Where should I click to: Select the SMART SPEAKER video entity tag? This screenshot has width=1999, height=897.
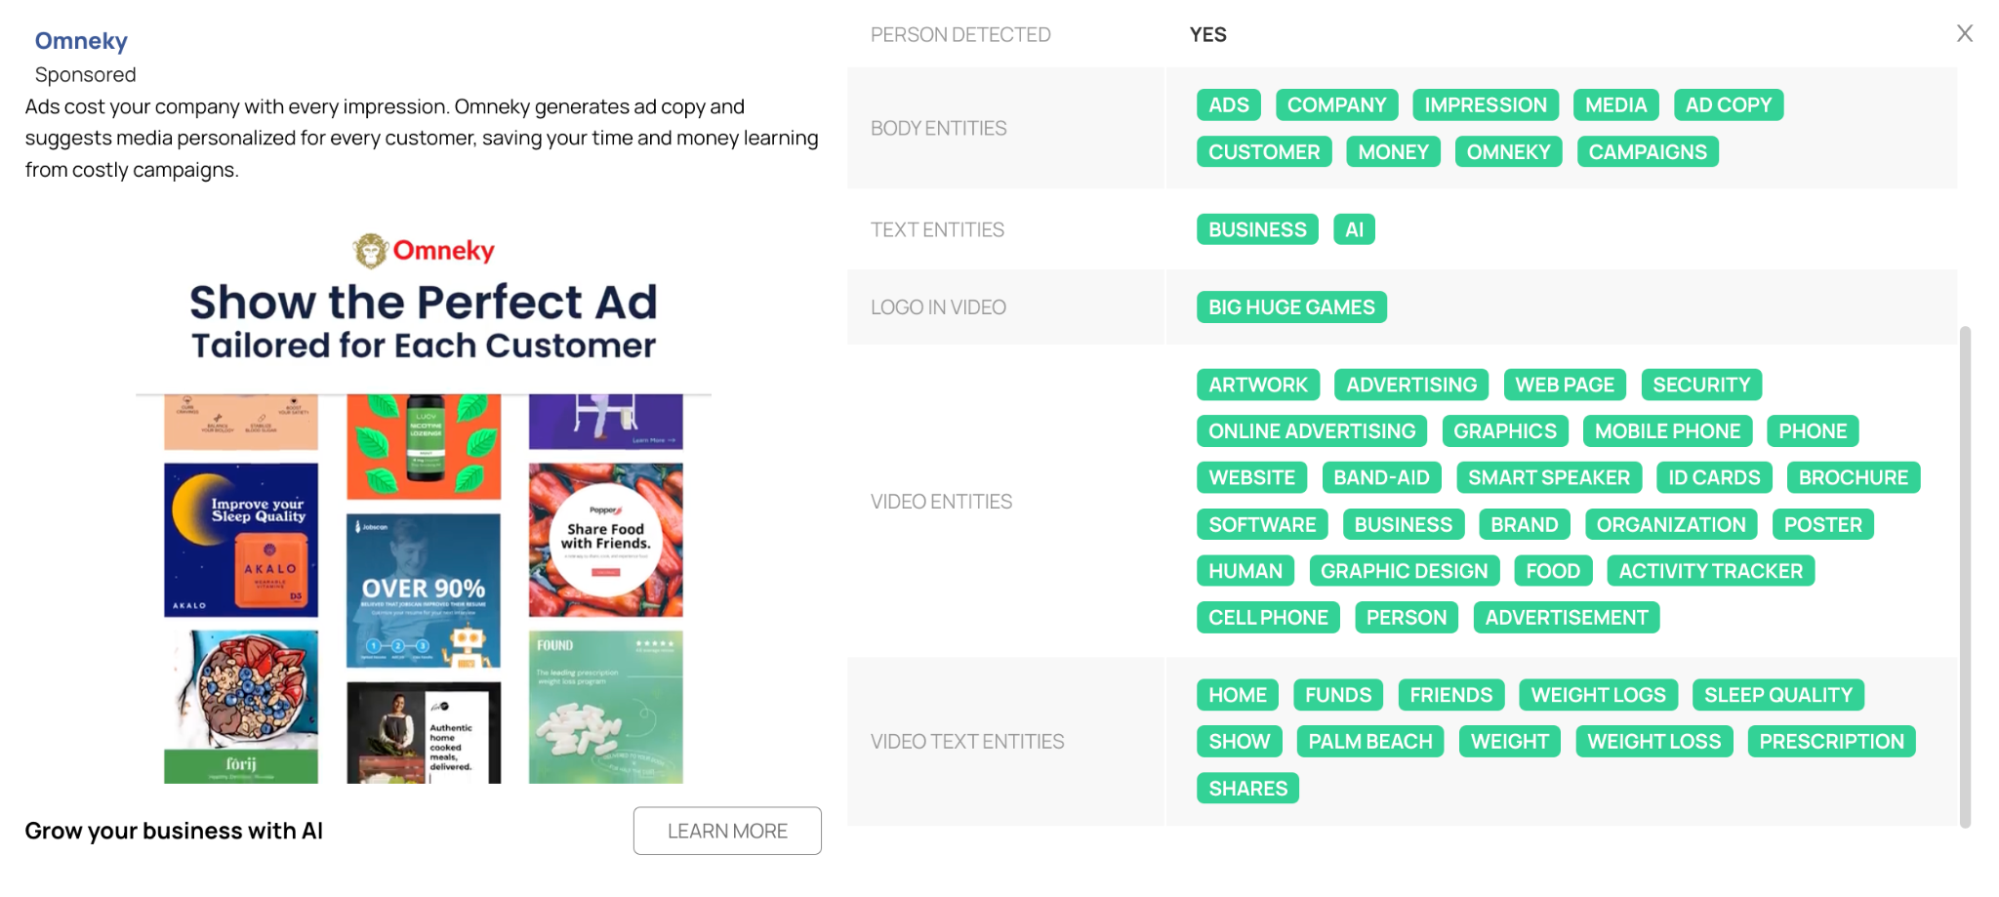click(x=1548, y=478)
